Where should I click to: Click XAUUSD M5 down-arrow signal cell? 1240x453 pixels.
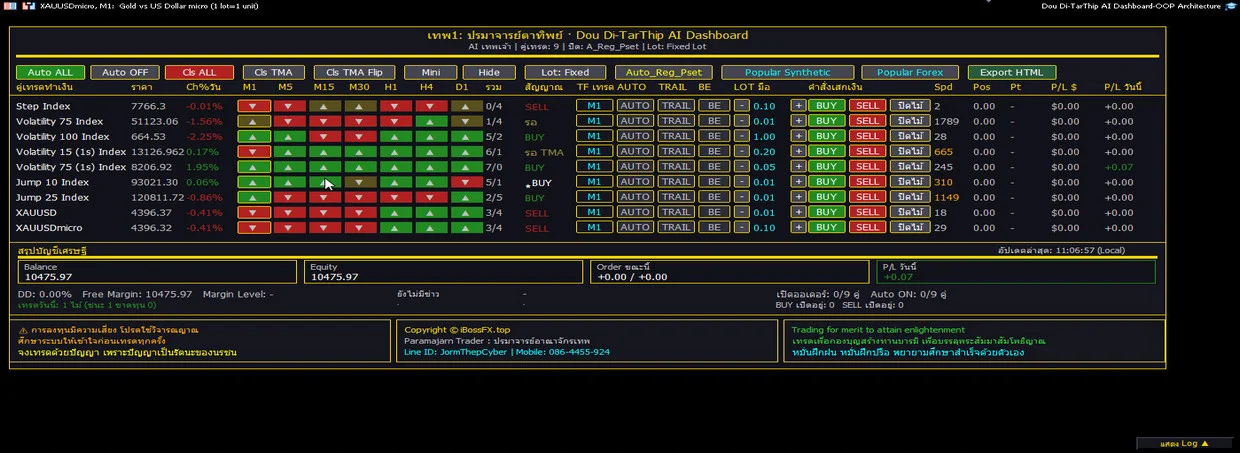tap(290, 212)
